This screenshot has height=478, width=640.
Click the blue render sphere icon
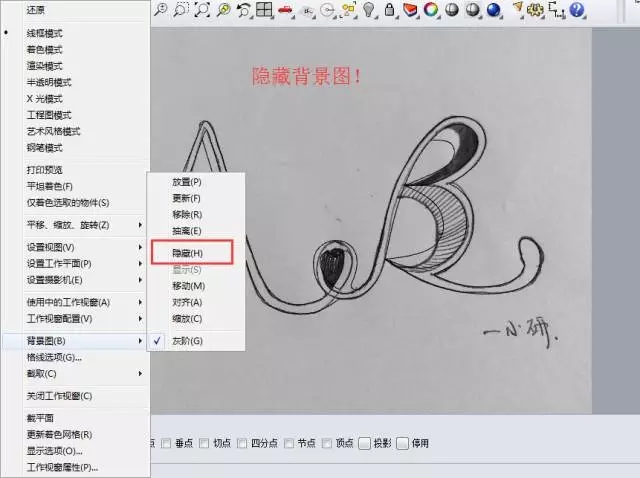(492, 10)
